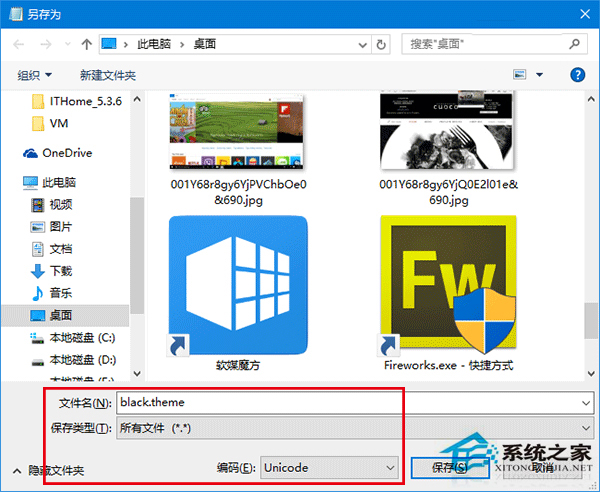The width and height of the screenshot is (600, 492).
Task: Click the 图片 icon in sidebar
Action: point(38,227)
